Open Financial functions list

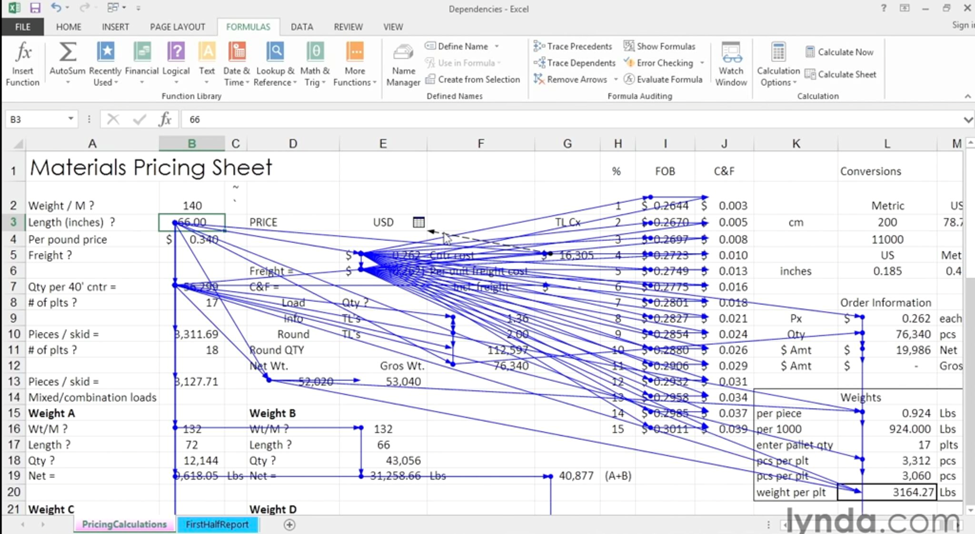point(142,64)
